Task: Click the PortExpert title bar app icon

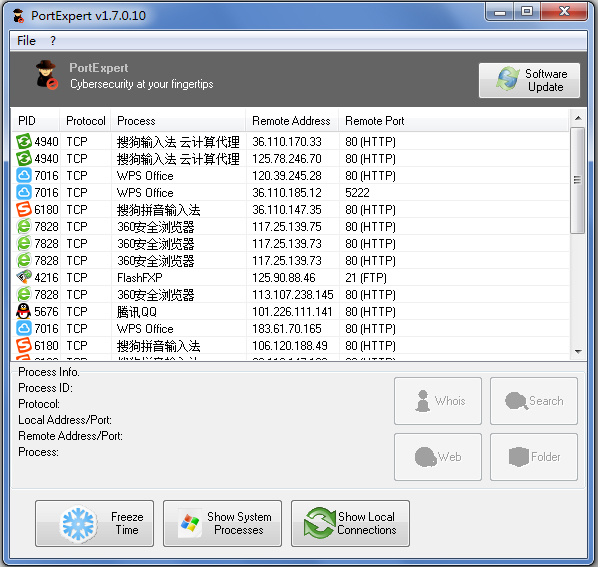Action: click(18, 16)
